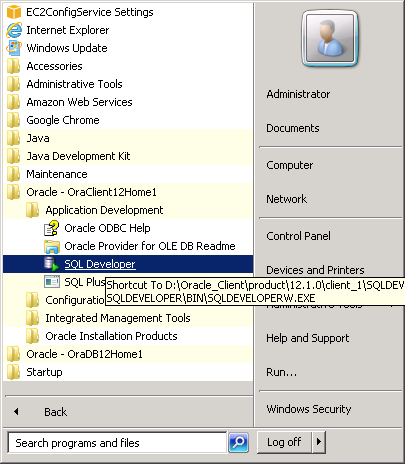The height and width of the screenshot is (464, 405).
Task: Open Oracle Provider for OLE DB Readme icon
Action: 52,246
